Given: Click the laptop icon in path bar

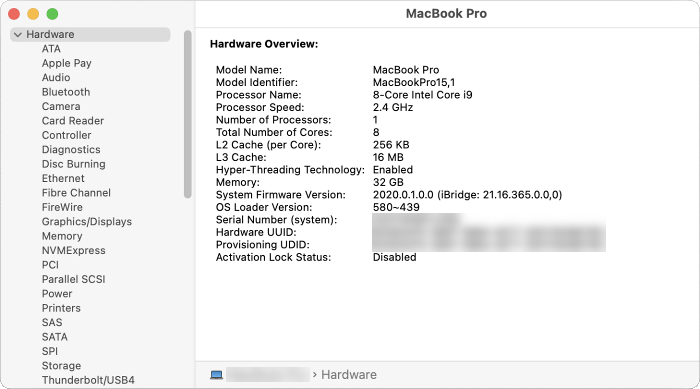Looking at the screenshot, I should [217, 375].
